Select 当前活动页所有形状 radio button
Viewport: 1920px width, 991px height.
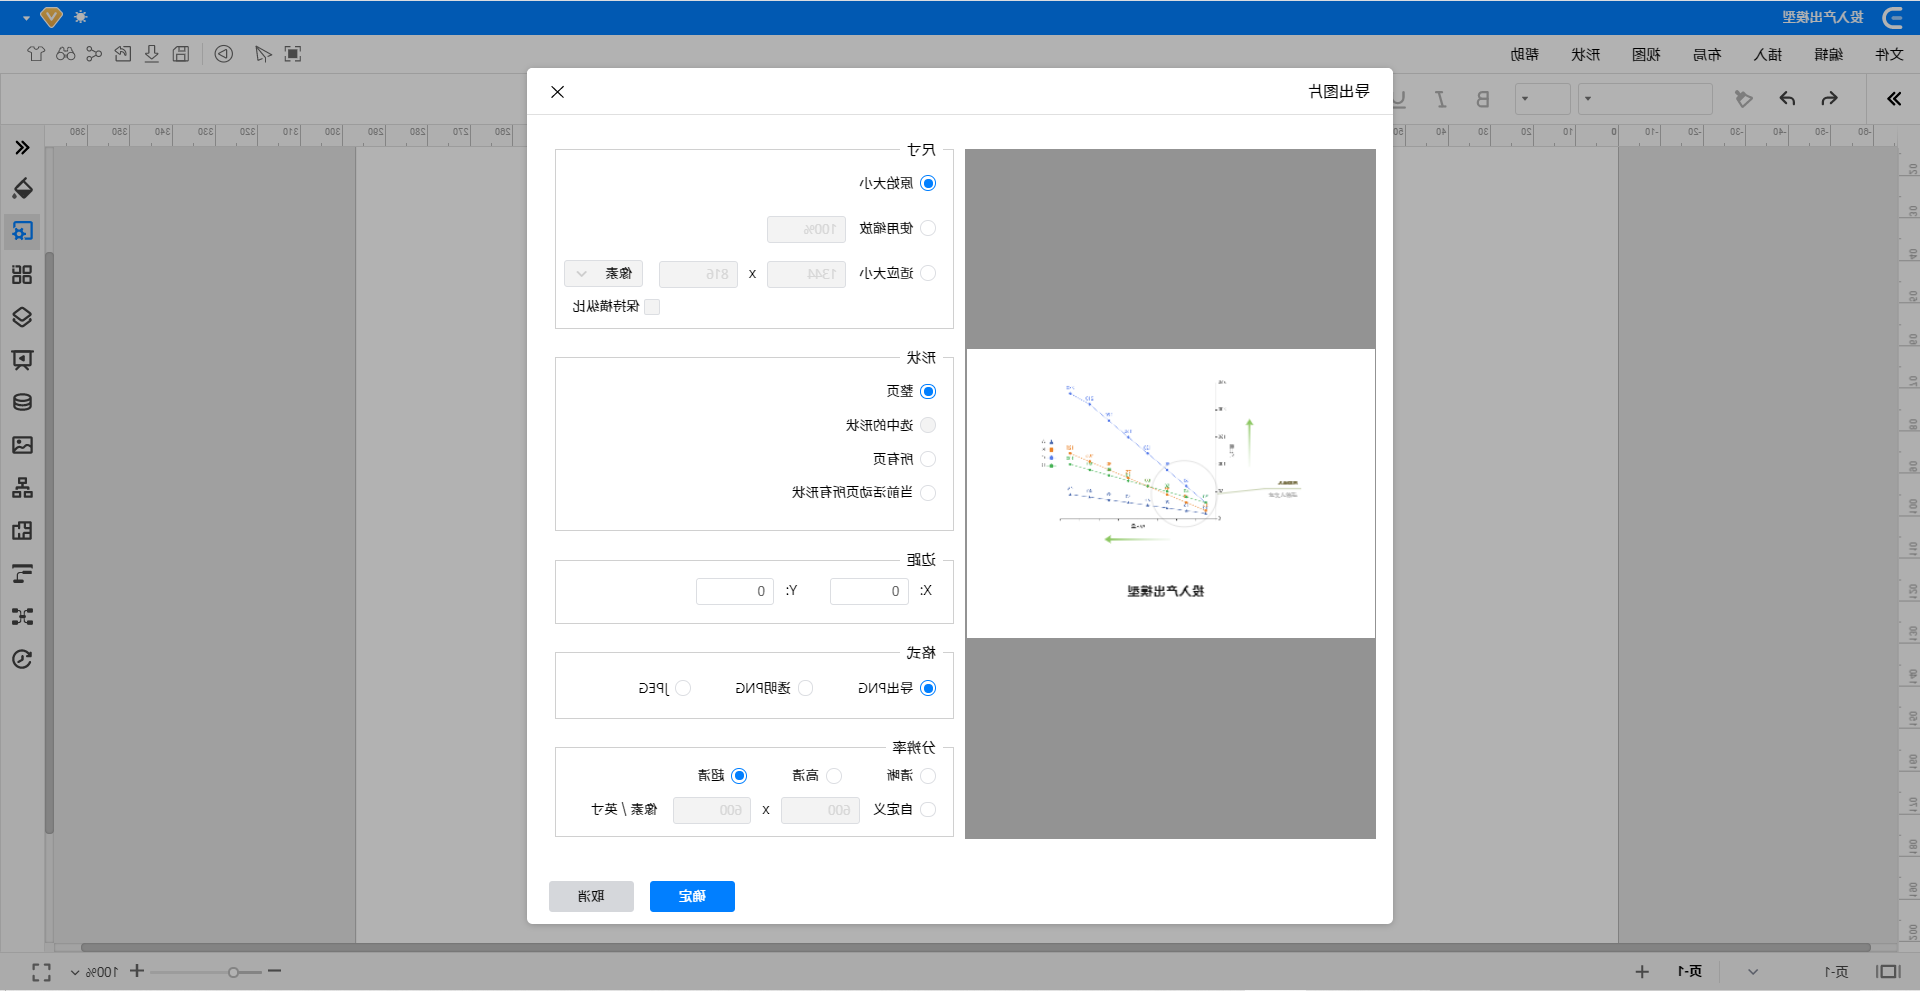coord(928,493)
